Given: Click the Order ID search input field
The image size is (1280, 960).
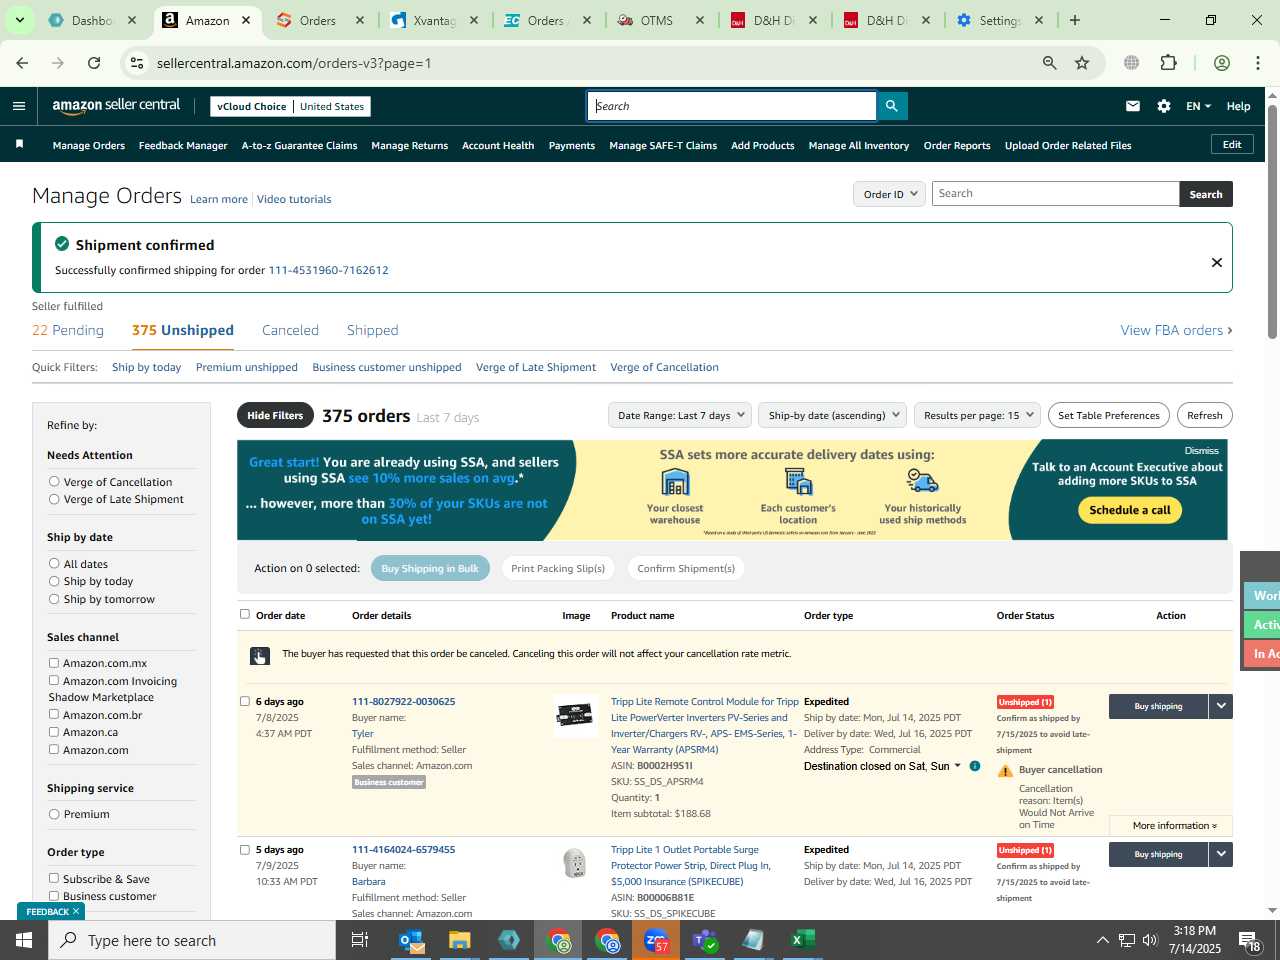Looking at the screenshot, I should (x=1055, y=194).
